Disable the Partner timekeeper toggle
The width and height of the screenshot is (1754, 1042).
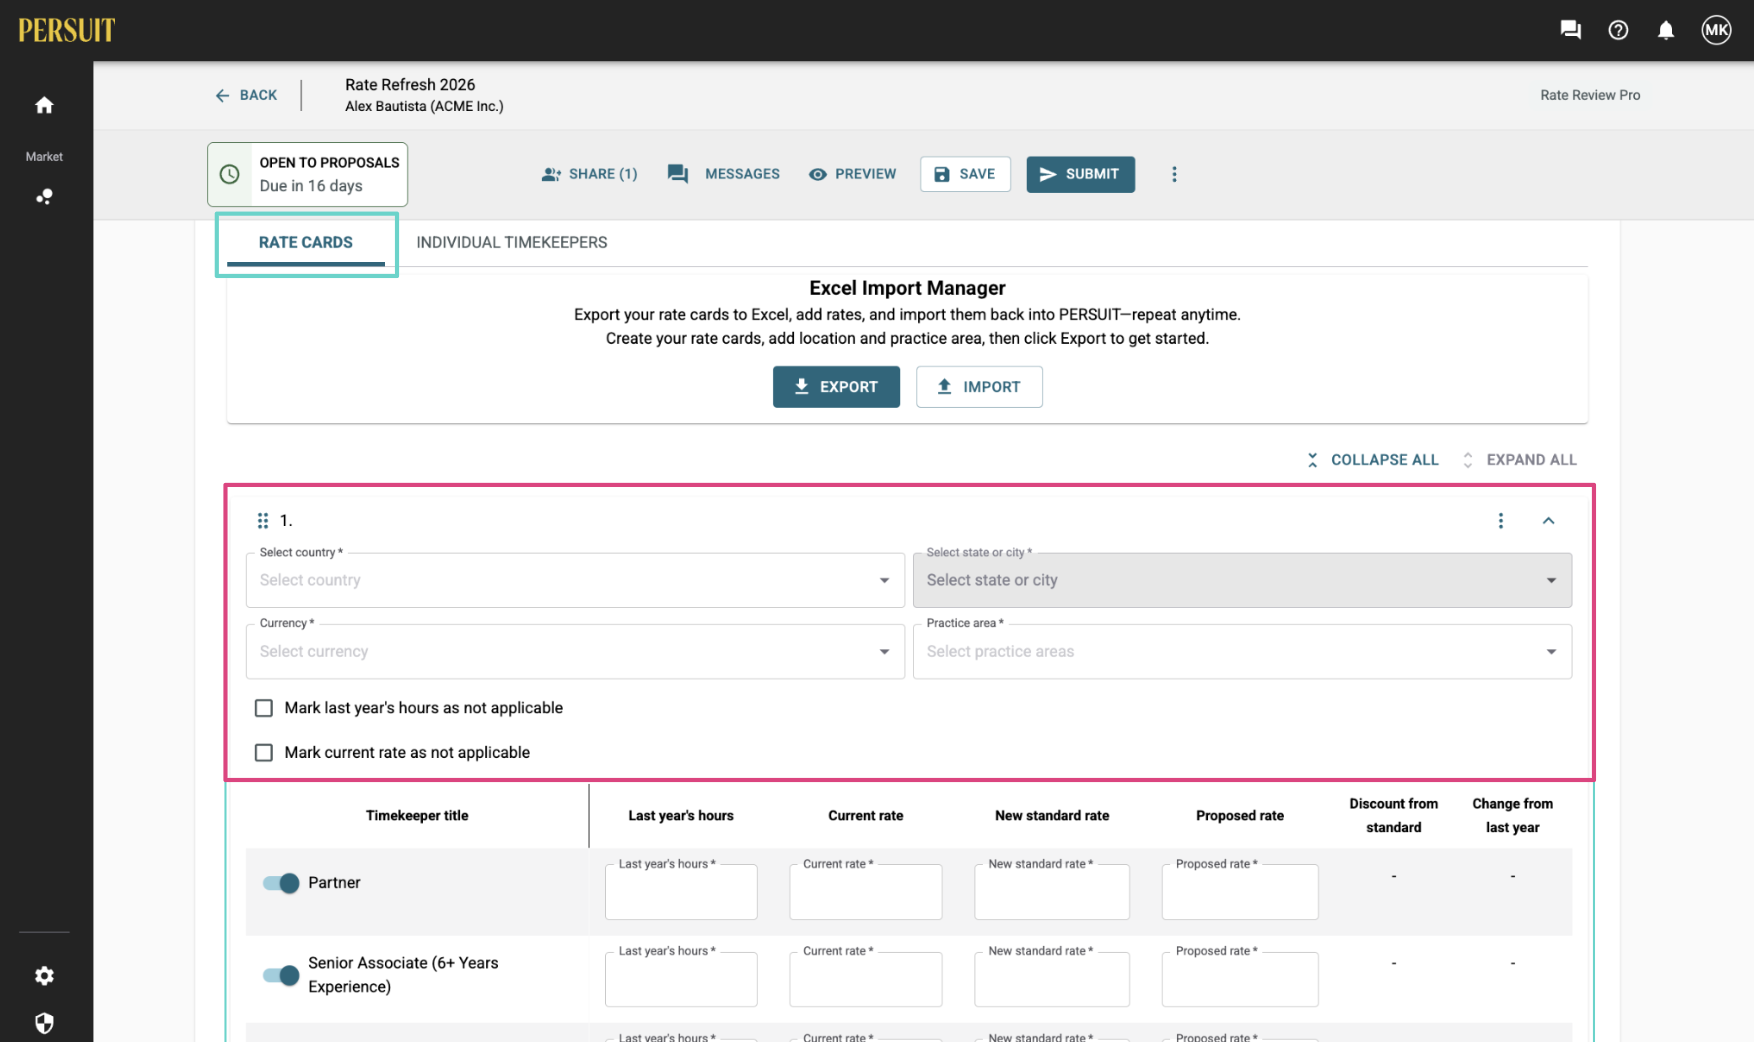click(x=278, y=883)
